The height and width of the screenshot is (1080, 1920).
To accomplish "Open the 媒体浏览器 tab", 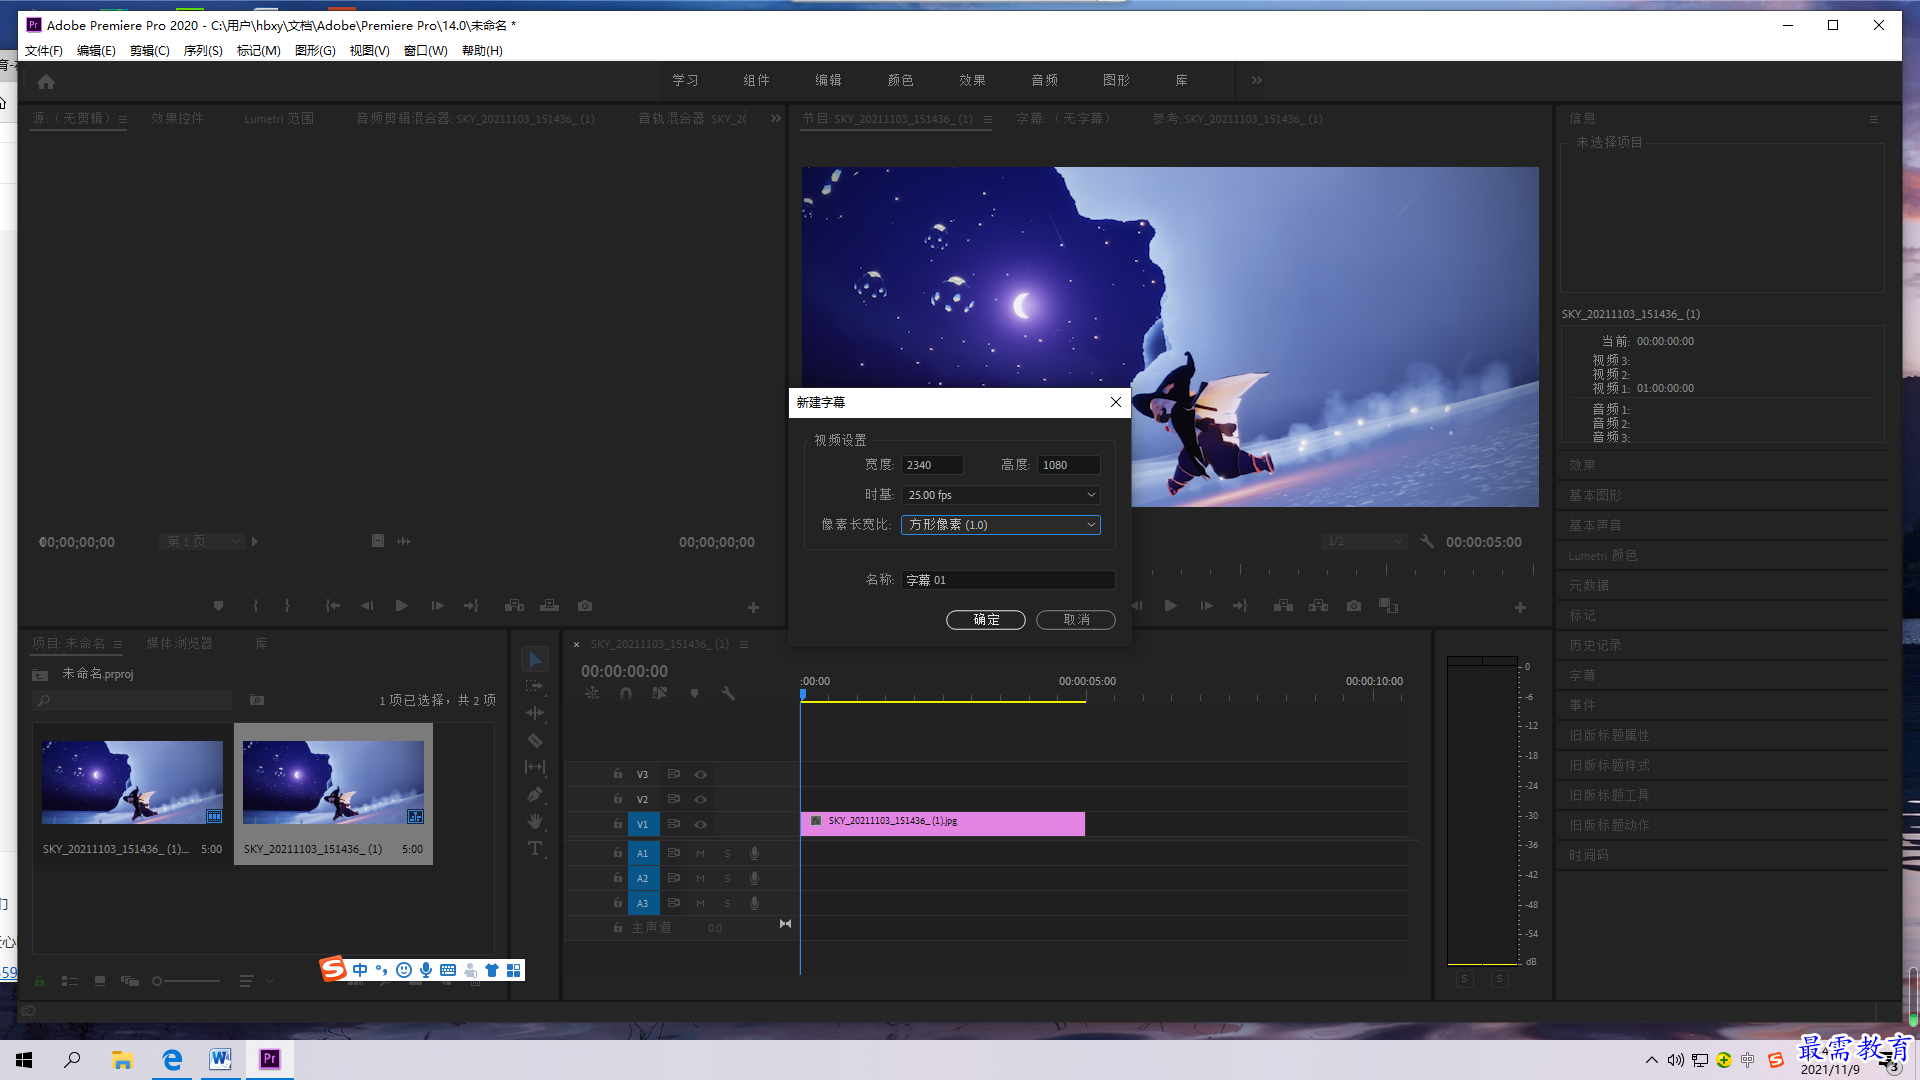I will click(x=179, y=644).
